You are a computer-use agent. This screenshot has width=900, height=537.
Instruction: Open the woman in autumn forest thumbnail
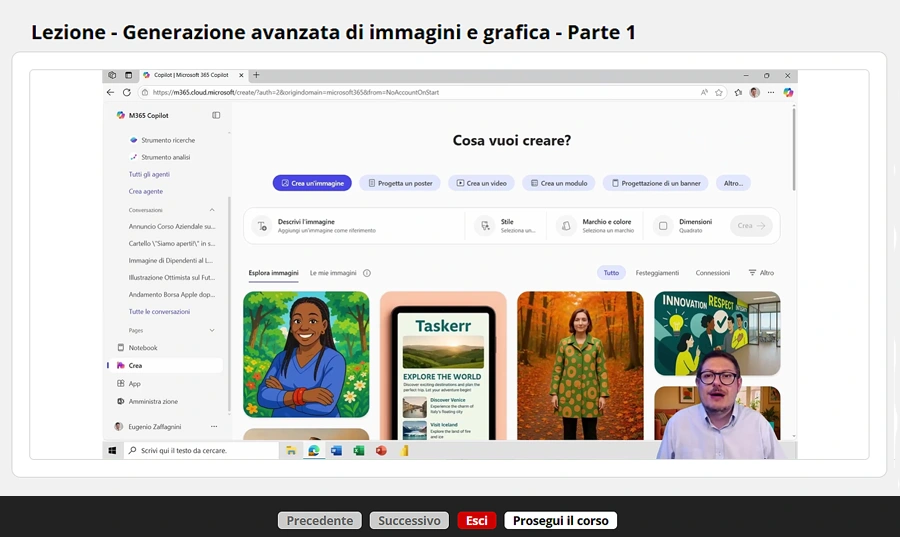pyautogui.click(x=580, y=365)
